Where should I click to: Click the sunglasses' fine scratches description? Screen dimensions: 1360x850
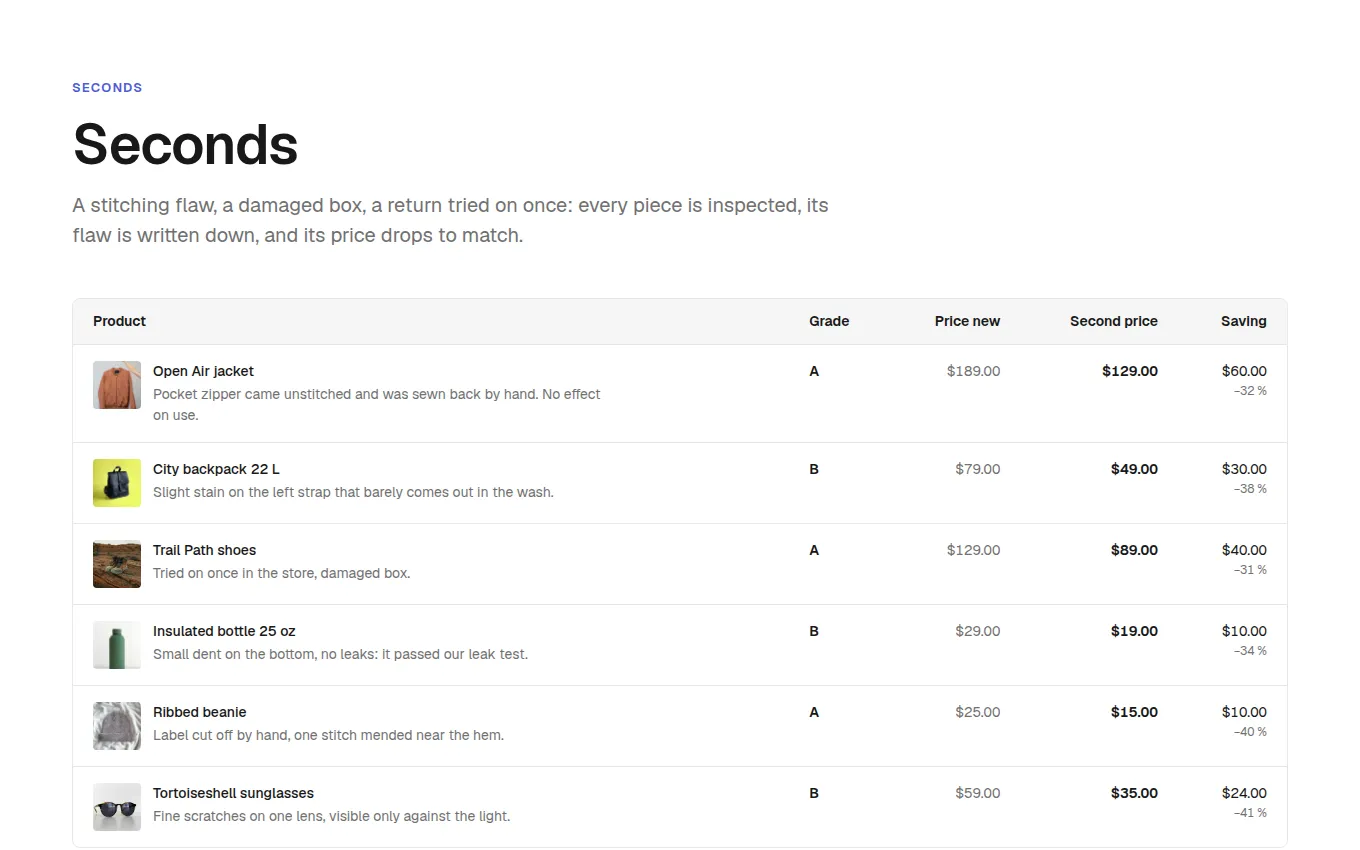[x=332, y=816]
